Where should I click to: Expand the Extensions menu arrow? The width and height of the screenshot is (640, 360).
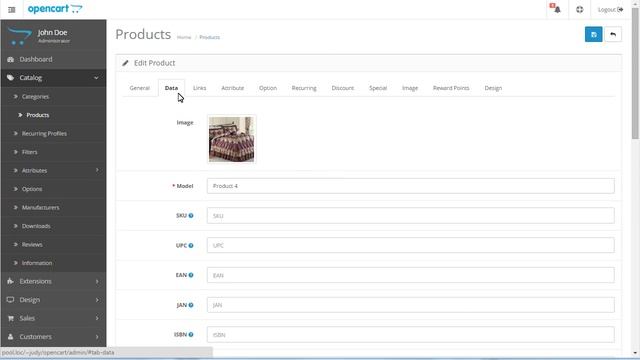pos(97,281)
